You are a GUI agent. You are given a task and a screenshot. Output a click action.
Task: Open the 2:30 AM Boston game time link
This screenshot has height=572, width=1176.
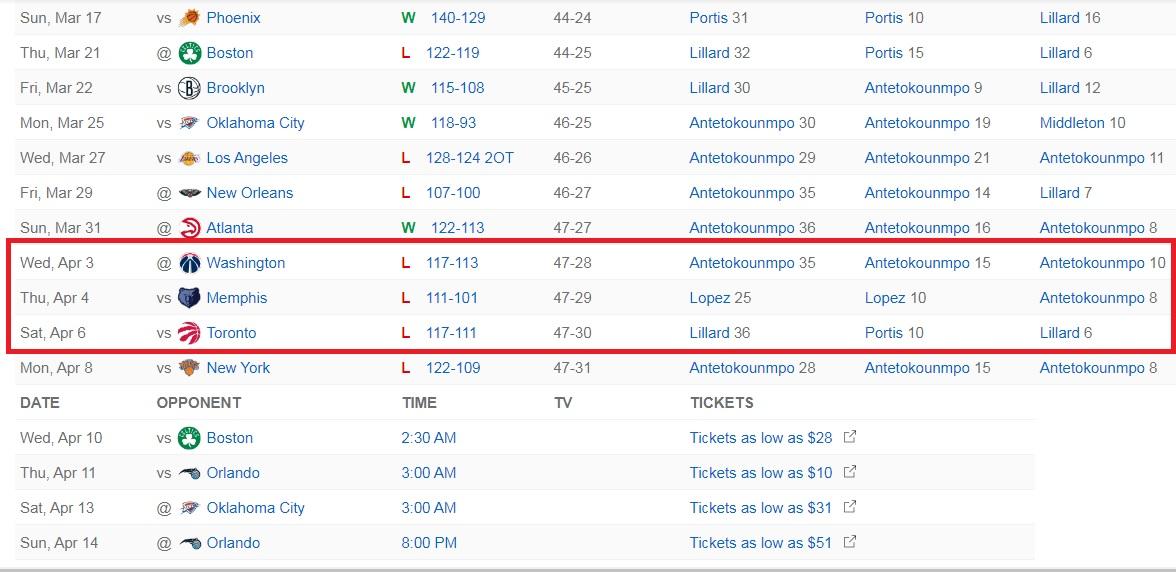(429, 438)
